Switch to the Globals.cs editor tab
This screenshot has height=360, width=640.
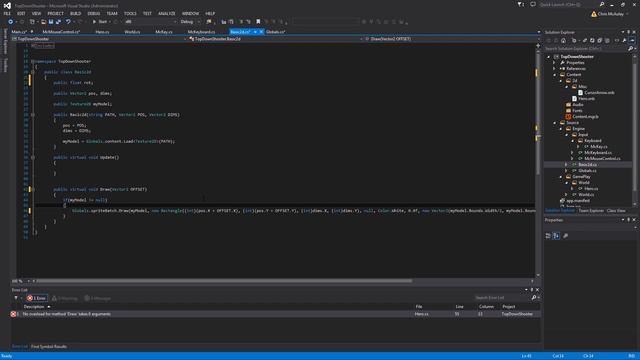click(x=276, y=32)
